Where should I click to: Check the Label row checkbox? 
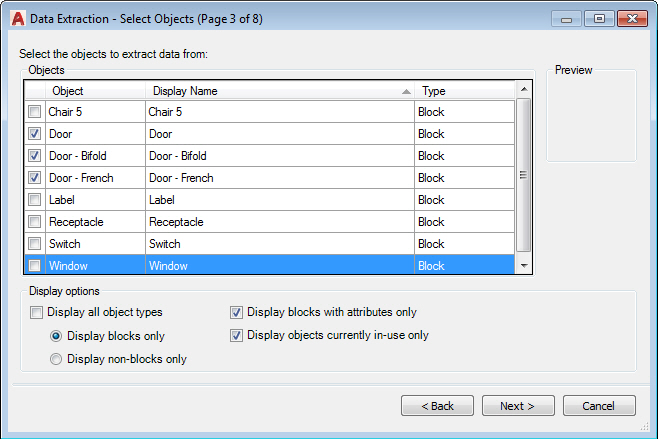click(34, 200)
